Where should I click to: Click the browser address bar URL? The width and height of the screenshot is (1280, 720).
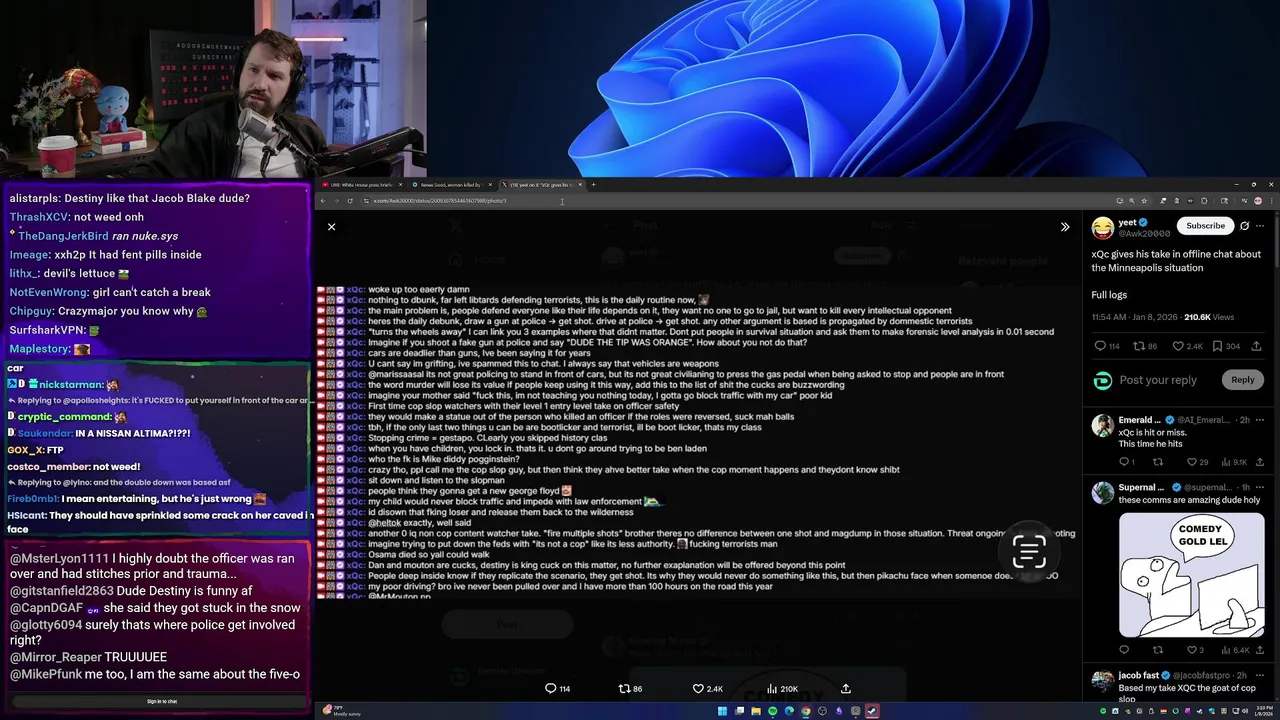440,201
